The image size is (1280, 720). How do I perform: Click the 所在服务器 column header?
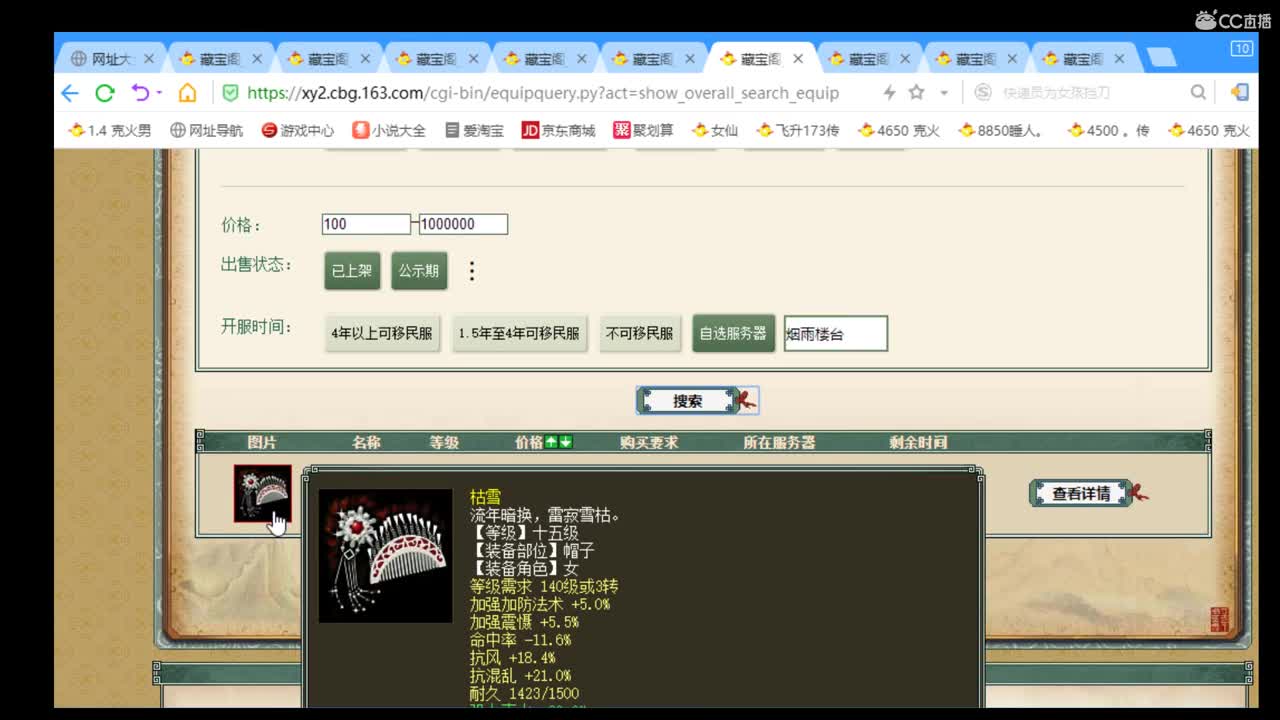click(x=779, y=442)
